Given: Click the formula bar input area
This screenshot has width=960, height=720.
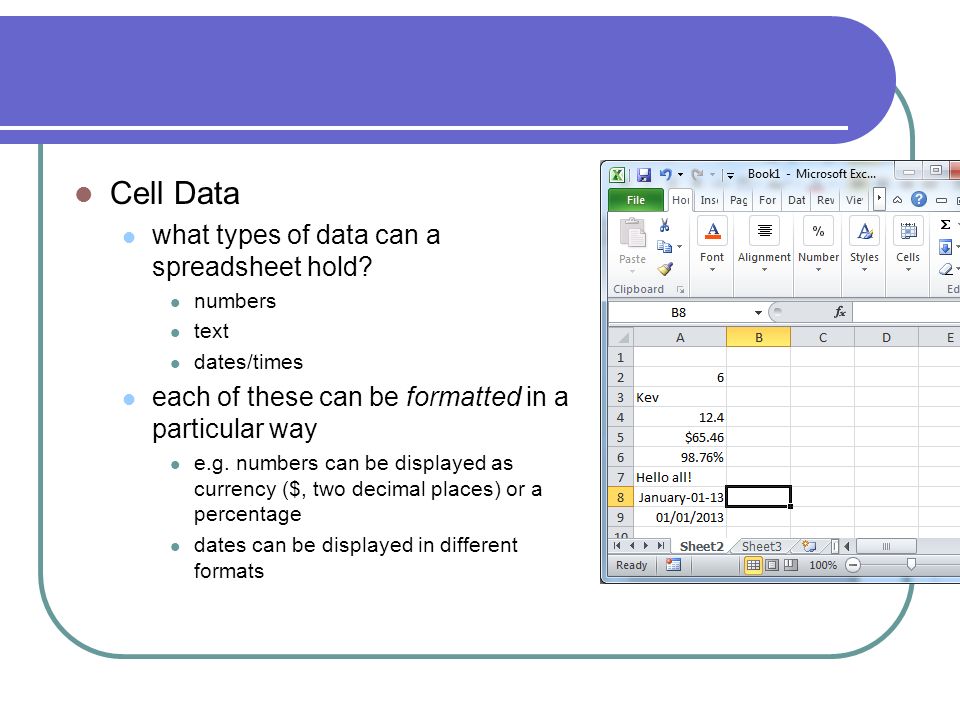Looking at the screenshot, I should (906, 312).
